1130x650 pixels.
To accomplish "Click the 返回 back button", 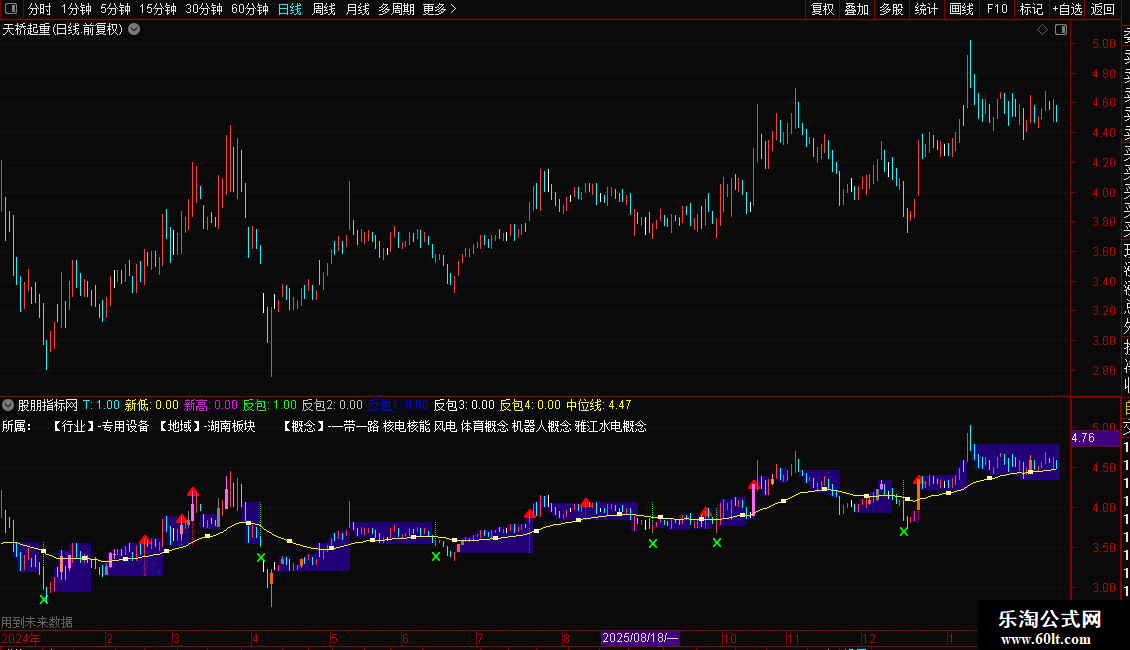I will (x=1103, y=9).
